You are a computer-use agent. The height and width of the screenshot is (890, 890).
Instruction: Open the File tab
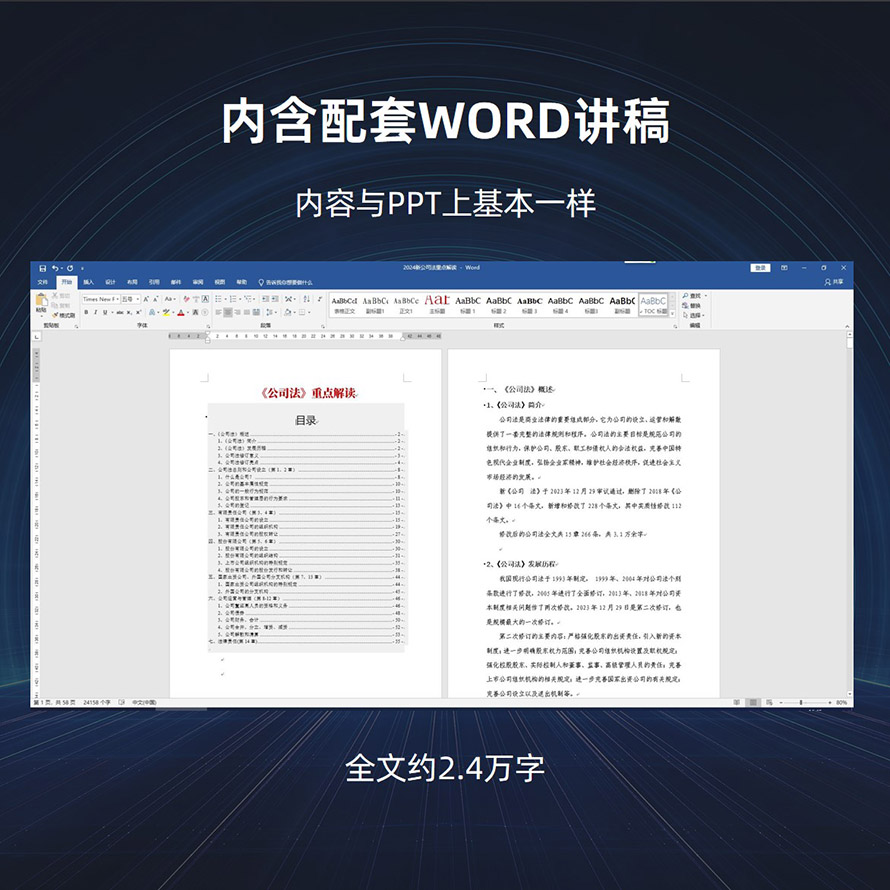(43, 282)
